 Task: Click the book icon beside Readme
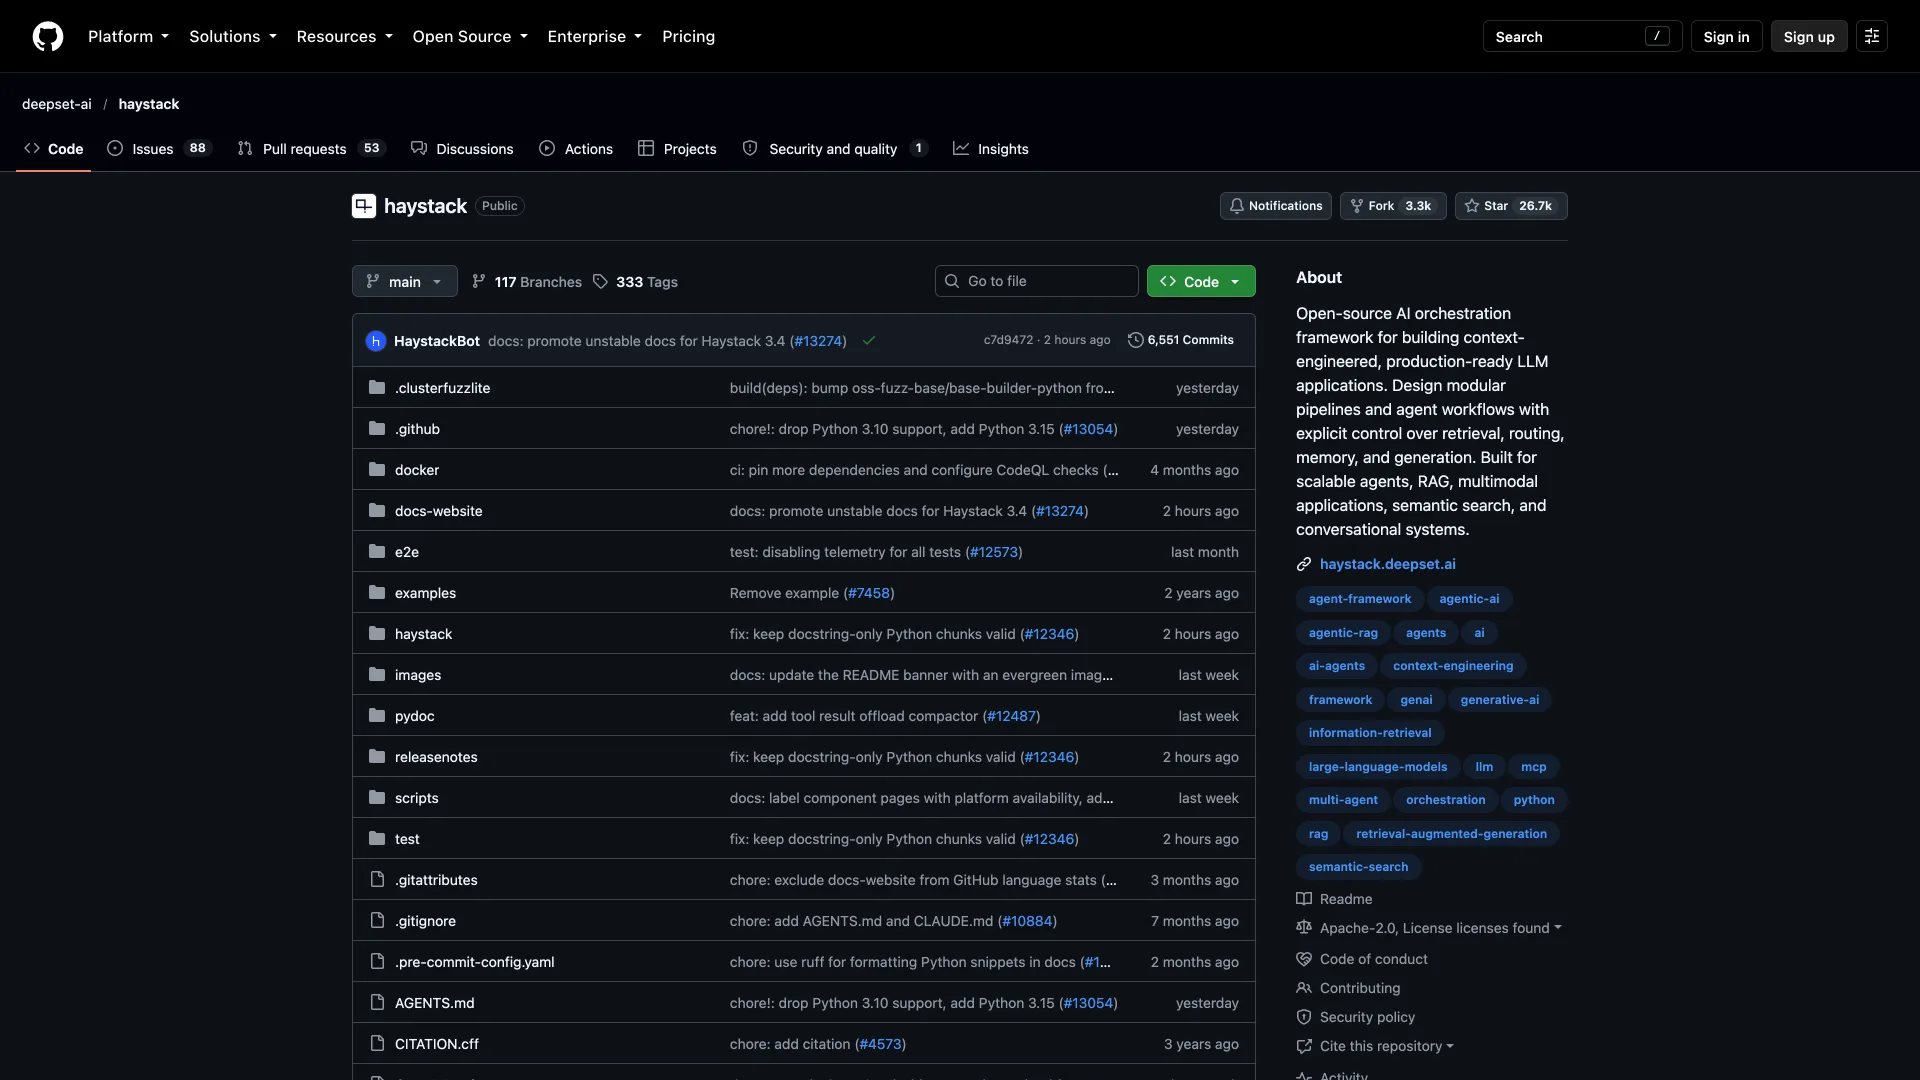[1304, 899]
